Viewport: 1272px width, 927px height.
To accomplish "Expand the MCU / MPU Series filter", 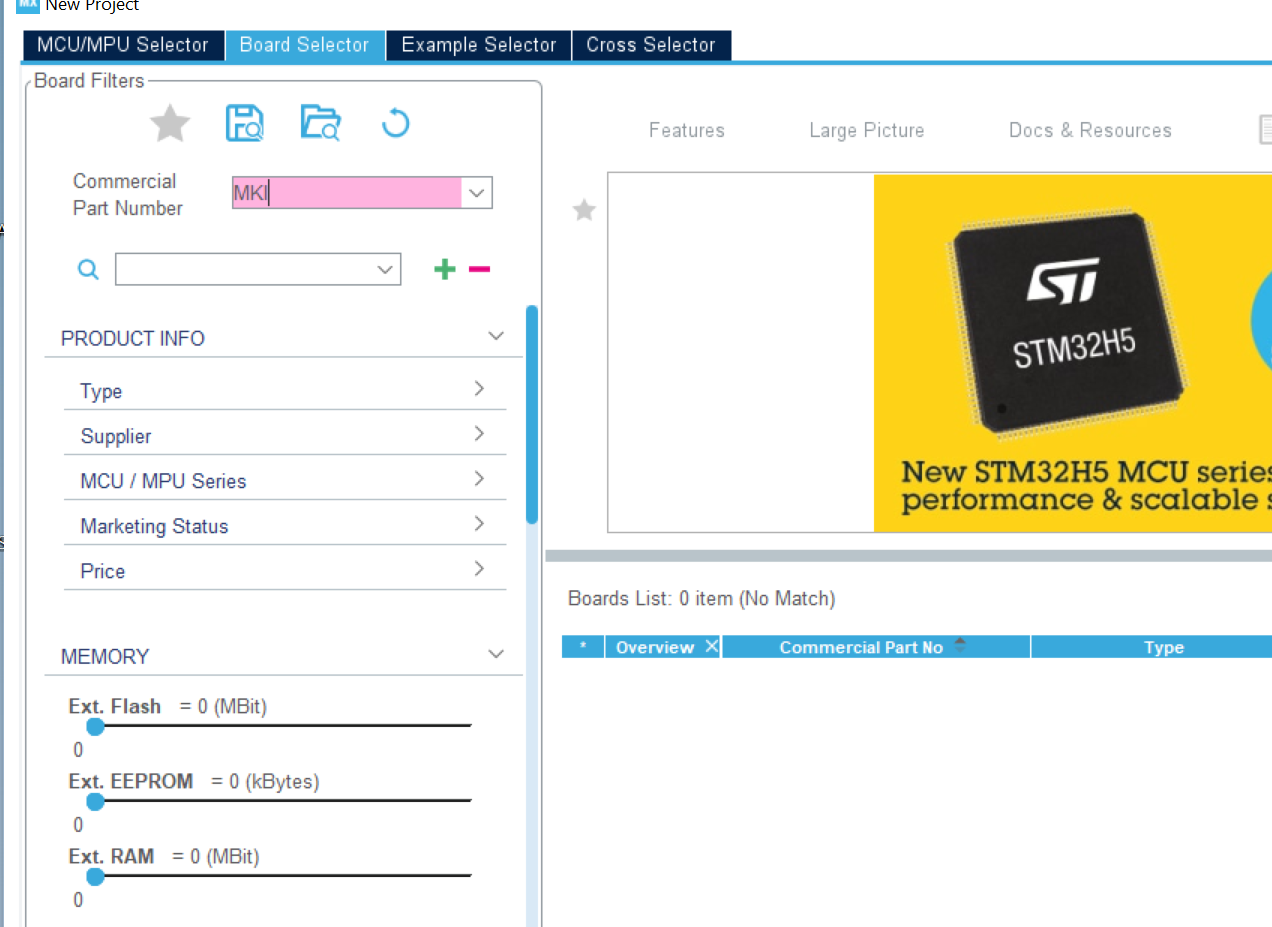I will (x=479, y=481).
